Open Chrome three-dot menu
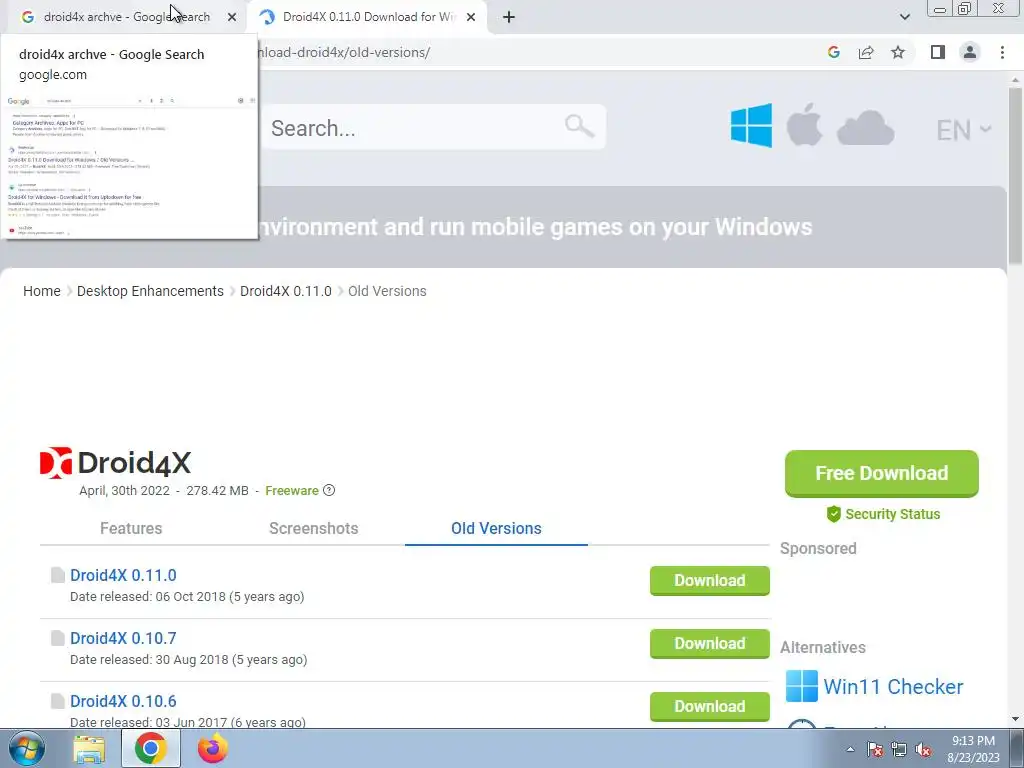 coord(1002,52)
